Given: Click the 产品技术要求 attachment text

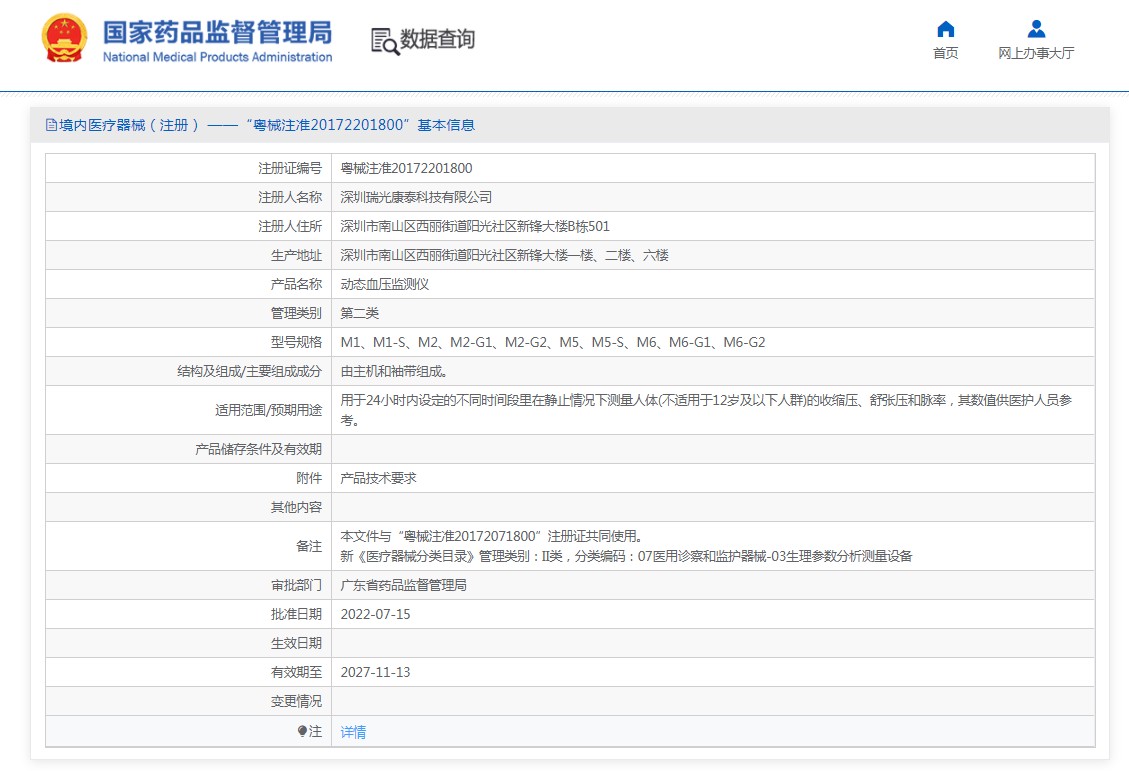Looking at the screenshot, I should pyautogui.click(x=378, y=478).
